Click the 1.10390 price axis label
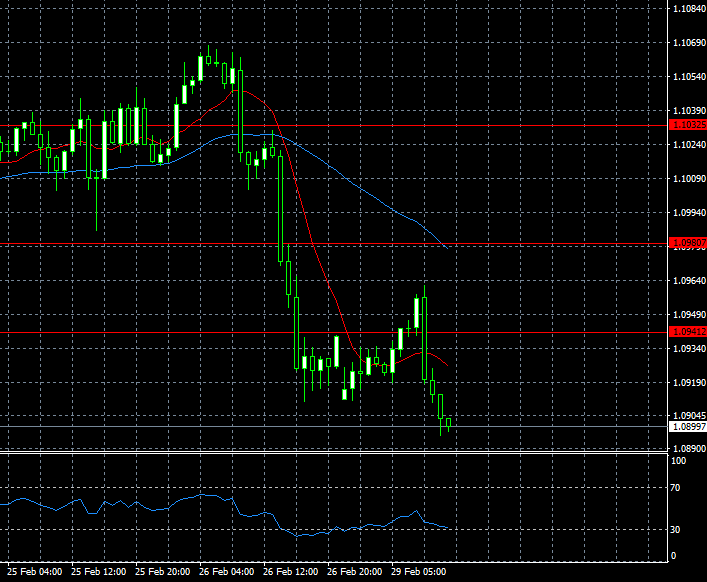Screen dimensions: 707x582 689,110
